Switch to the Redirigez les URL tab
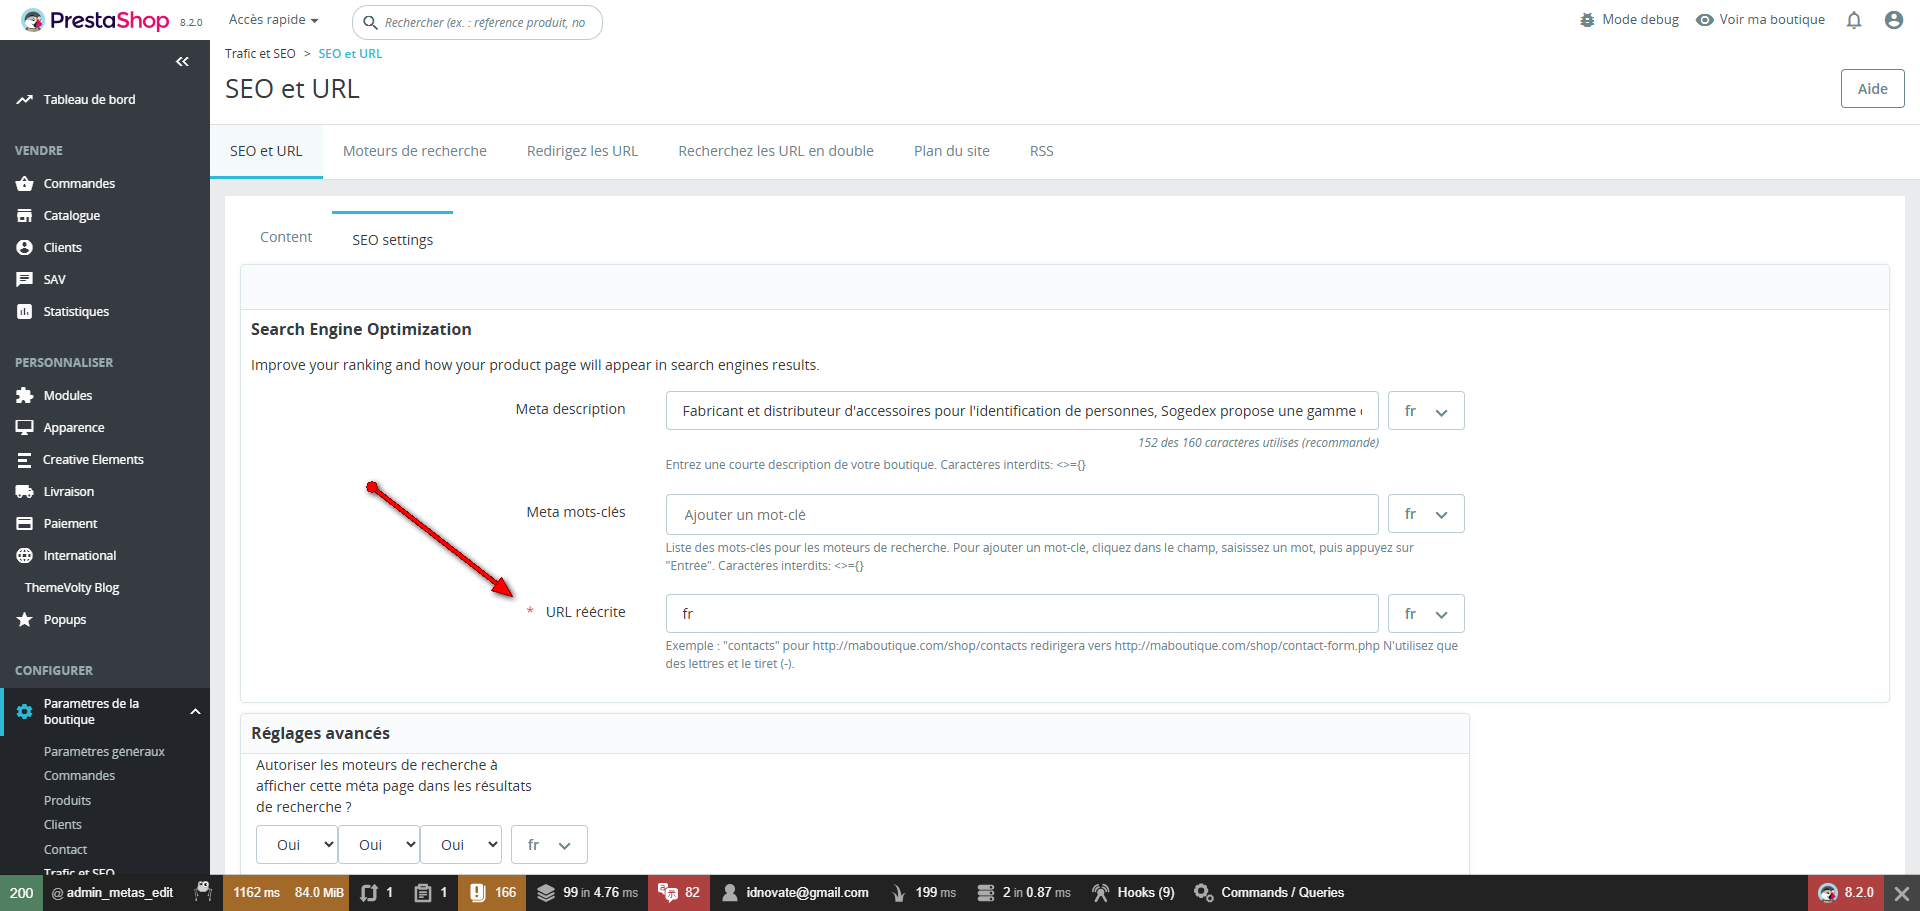The height and width of the screenshot is (911, 1920). pos(582,151)
